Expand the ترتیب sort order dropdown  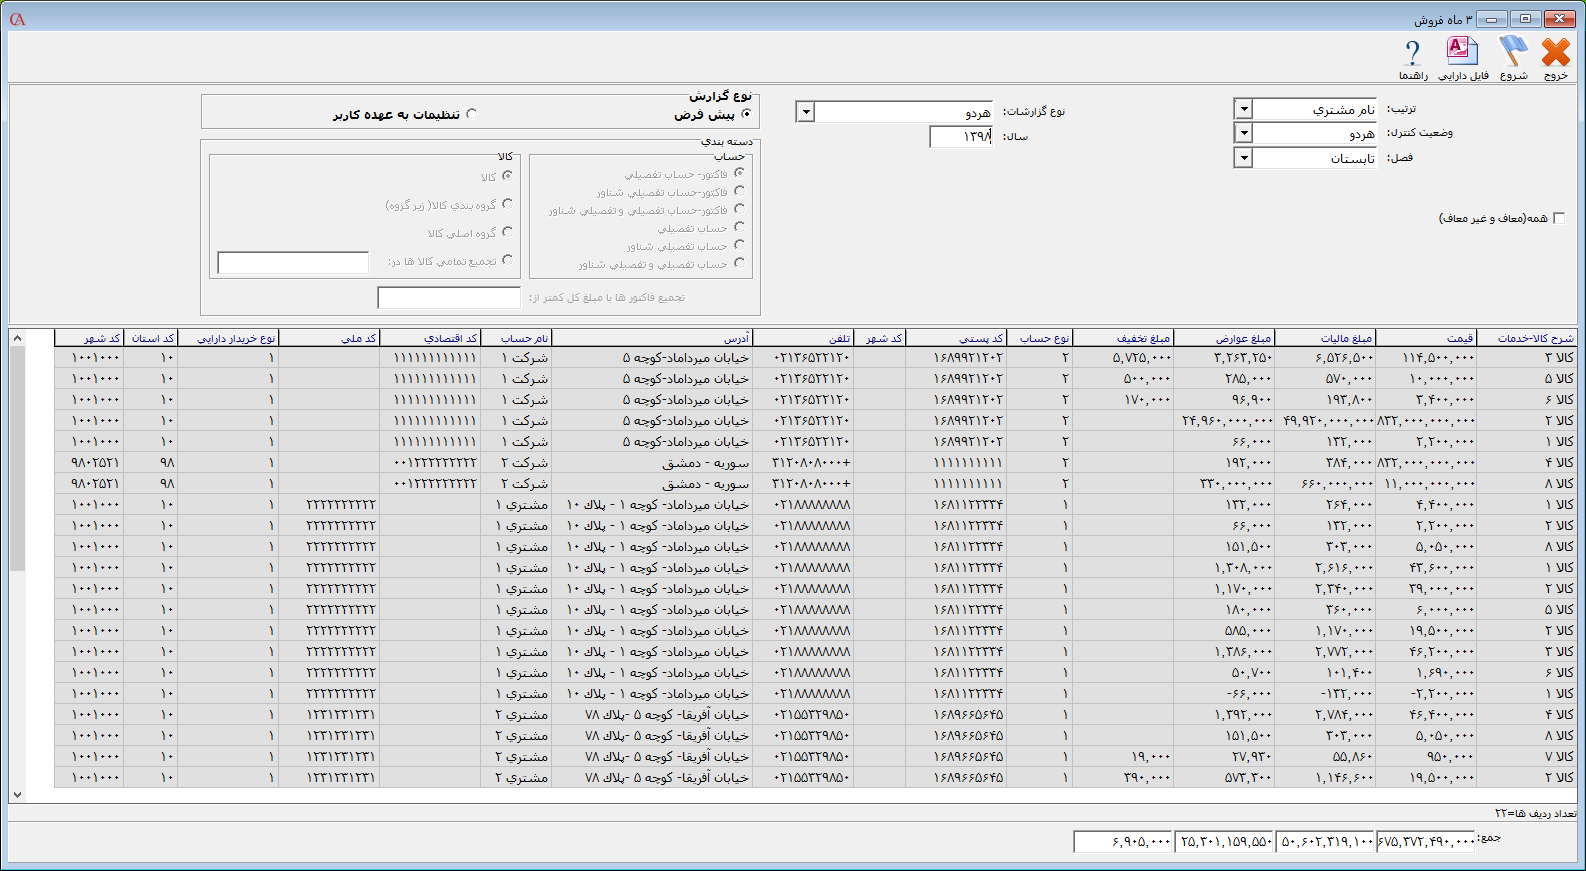point(1243,109)
